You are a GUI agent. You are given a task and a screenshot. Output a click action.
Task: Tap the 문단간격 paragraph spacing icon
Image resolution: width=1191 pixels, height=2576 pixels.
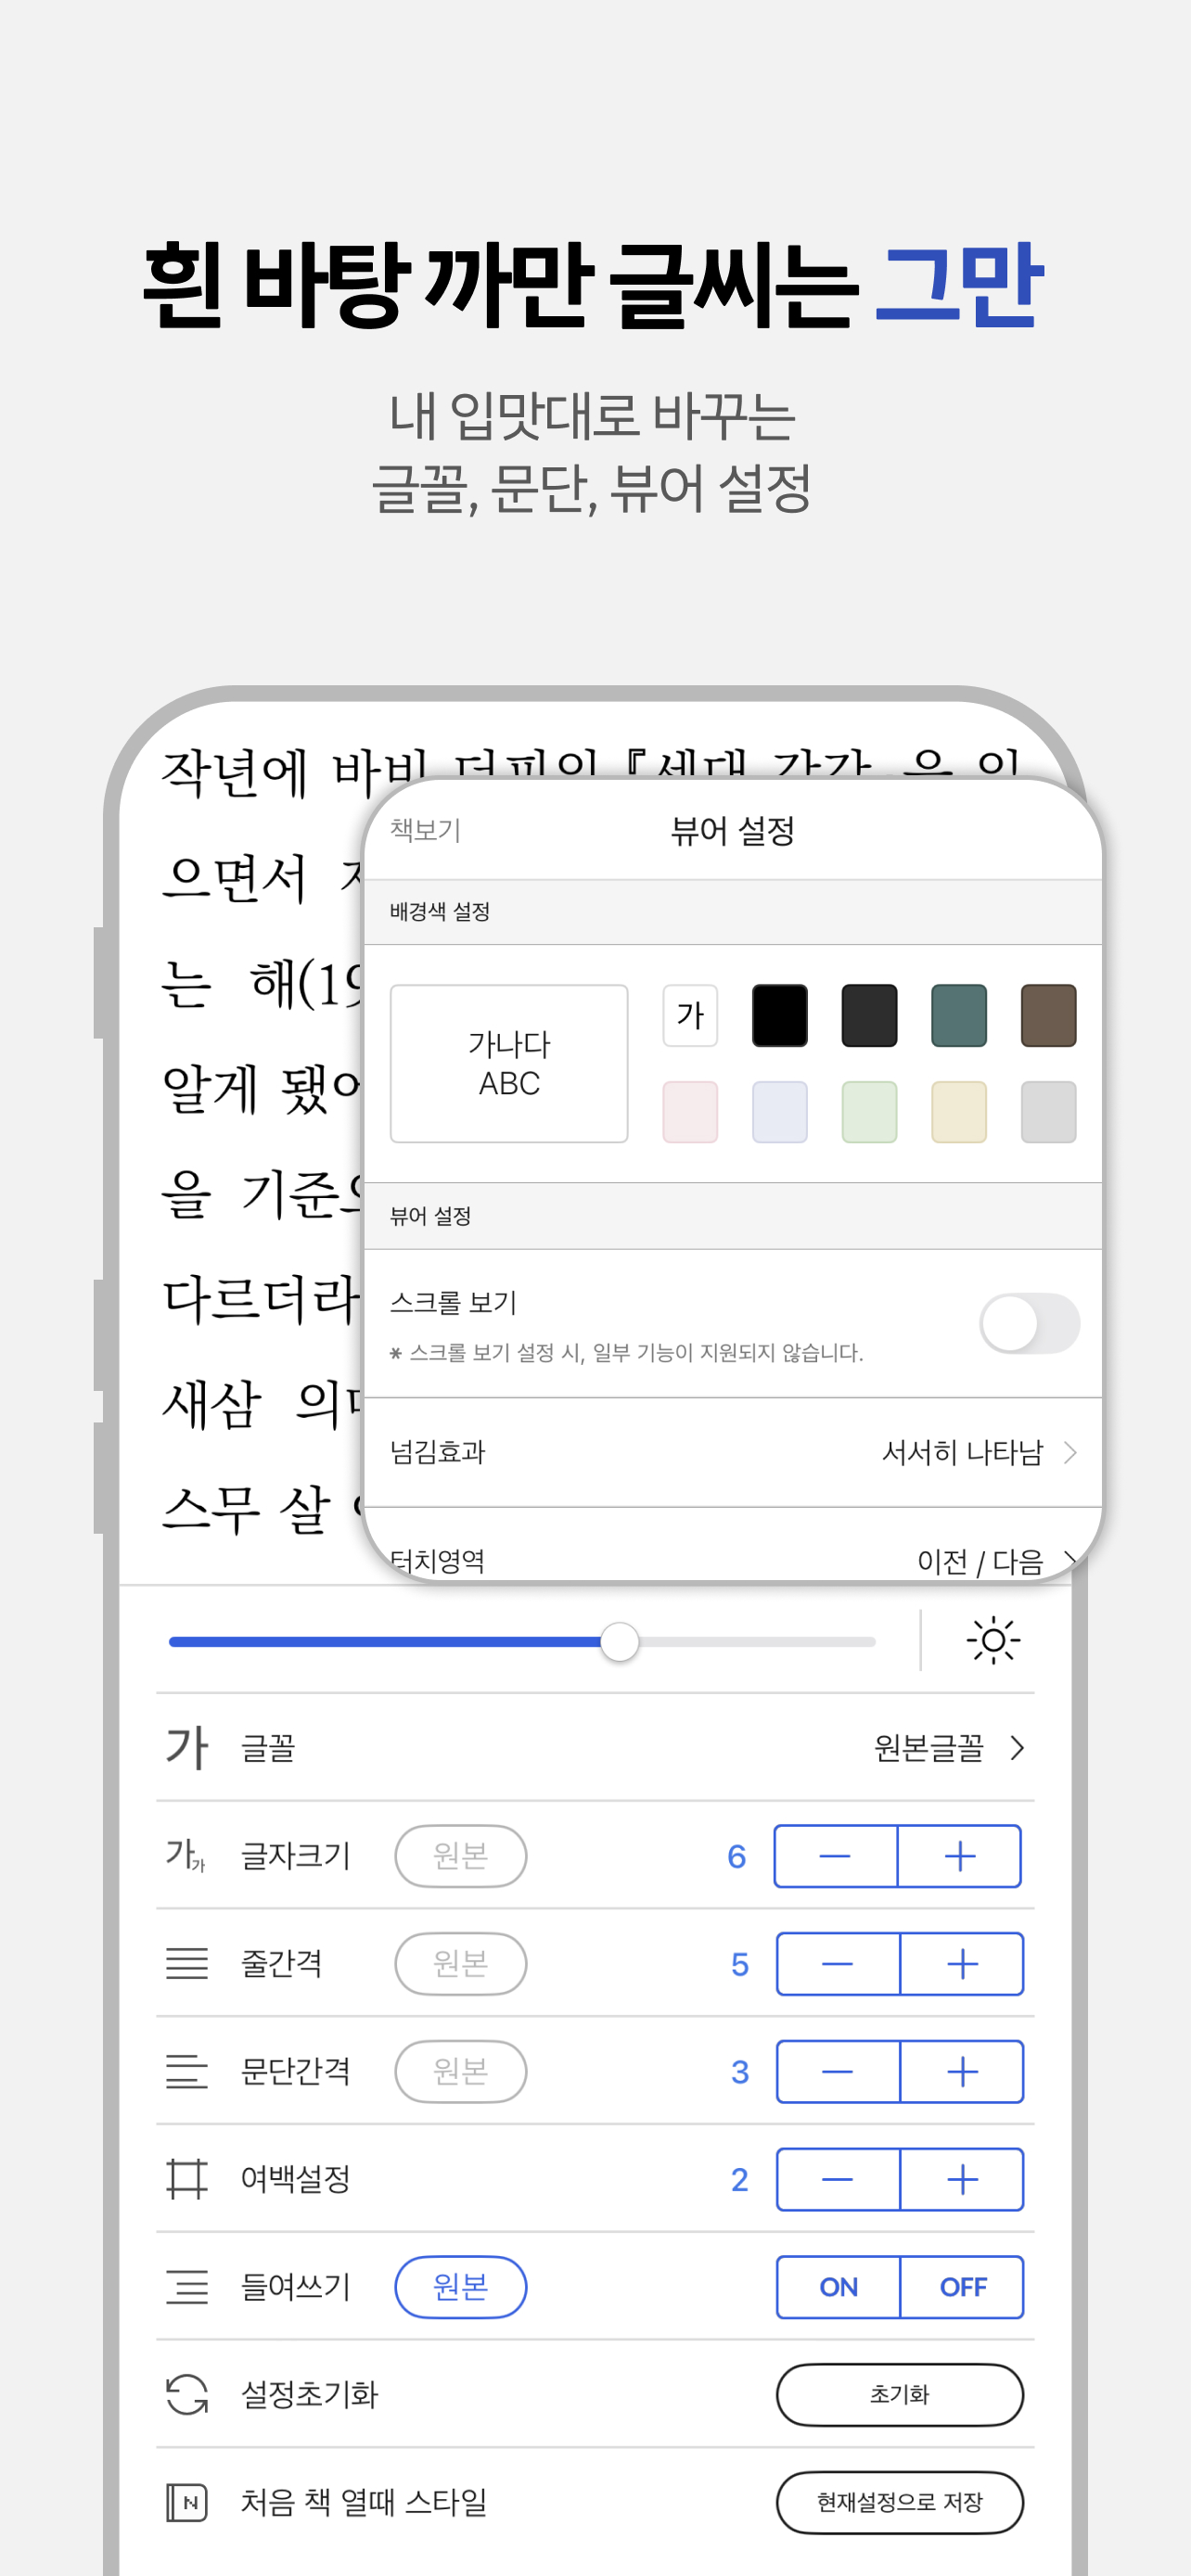tap(187, 2071)
